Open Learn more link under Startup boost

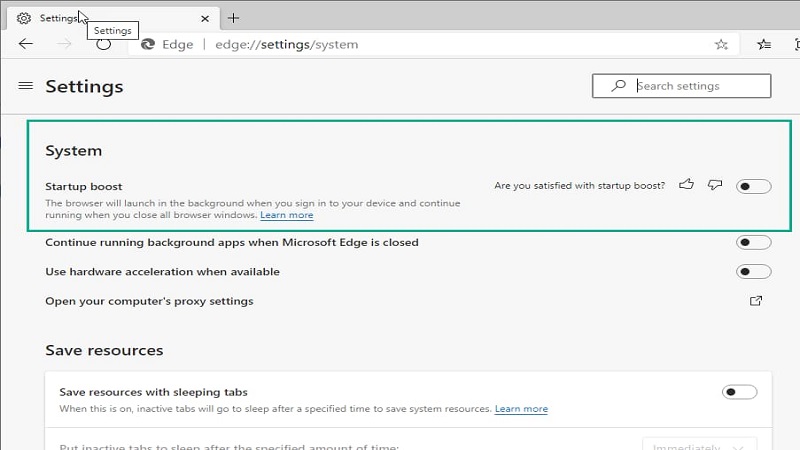(286, 215)
